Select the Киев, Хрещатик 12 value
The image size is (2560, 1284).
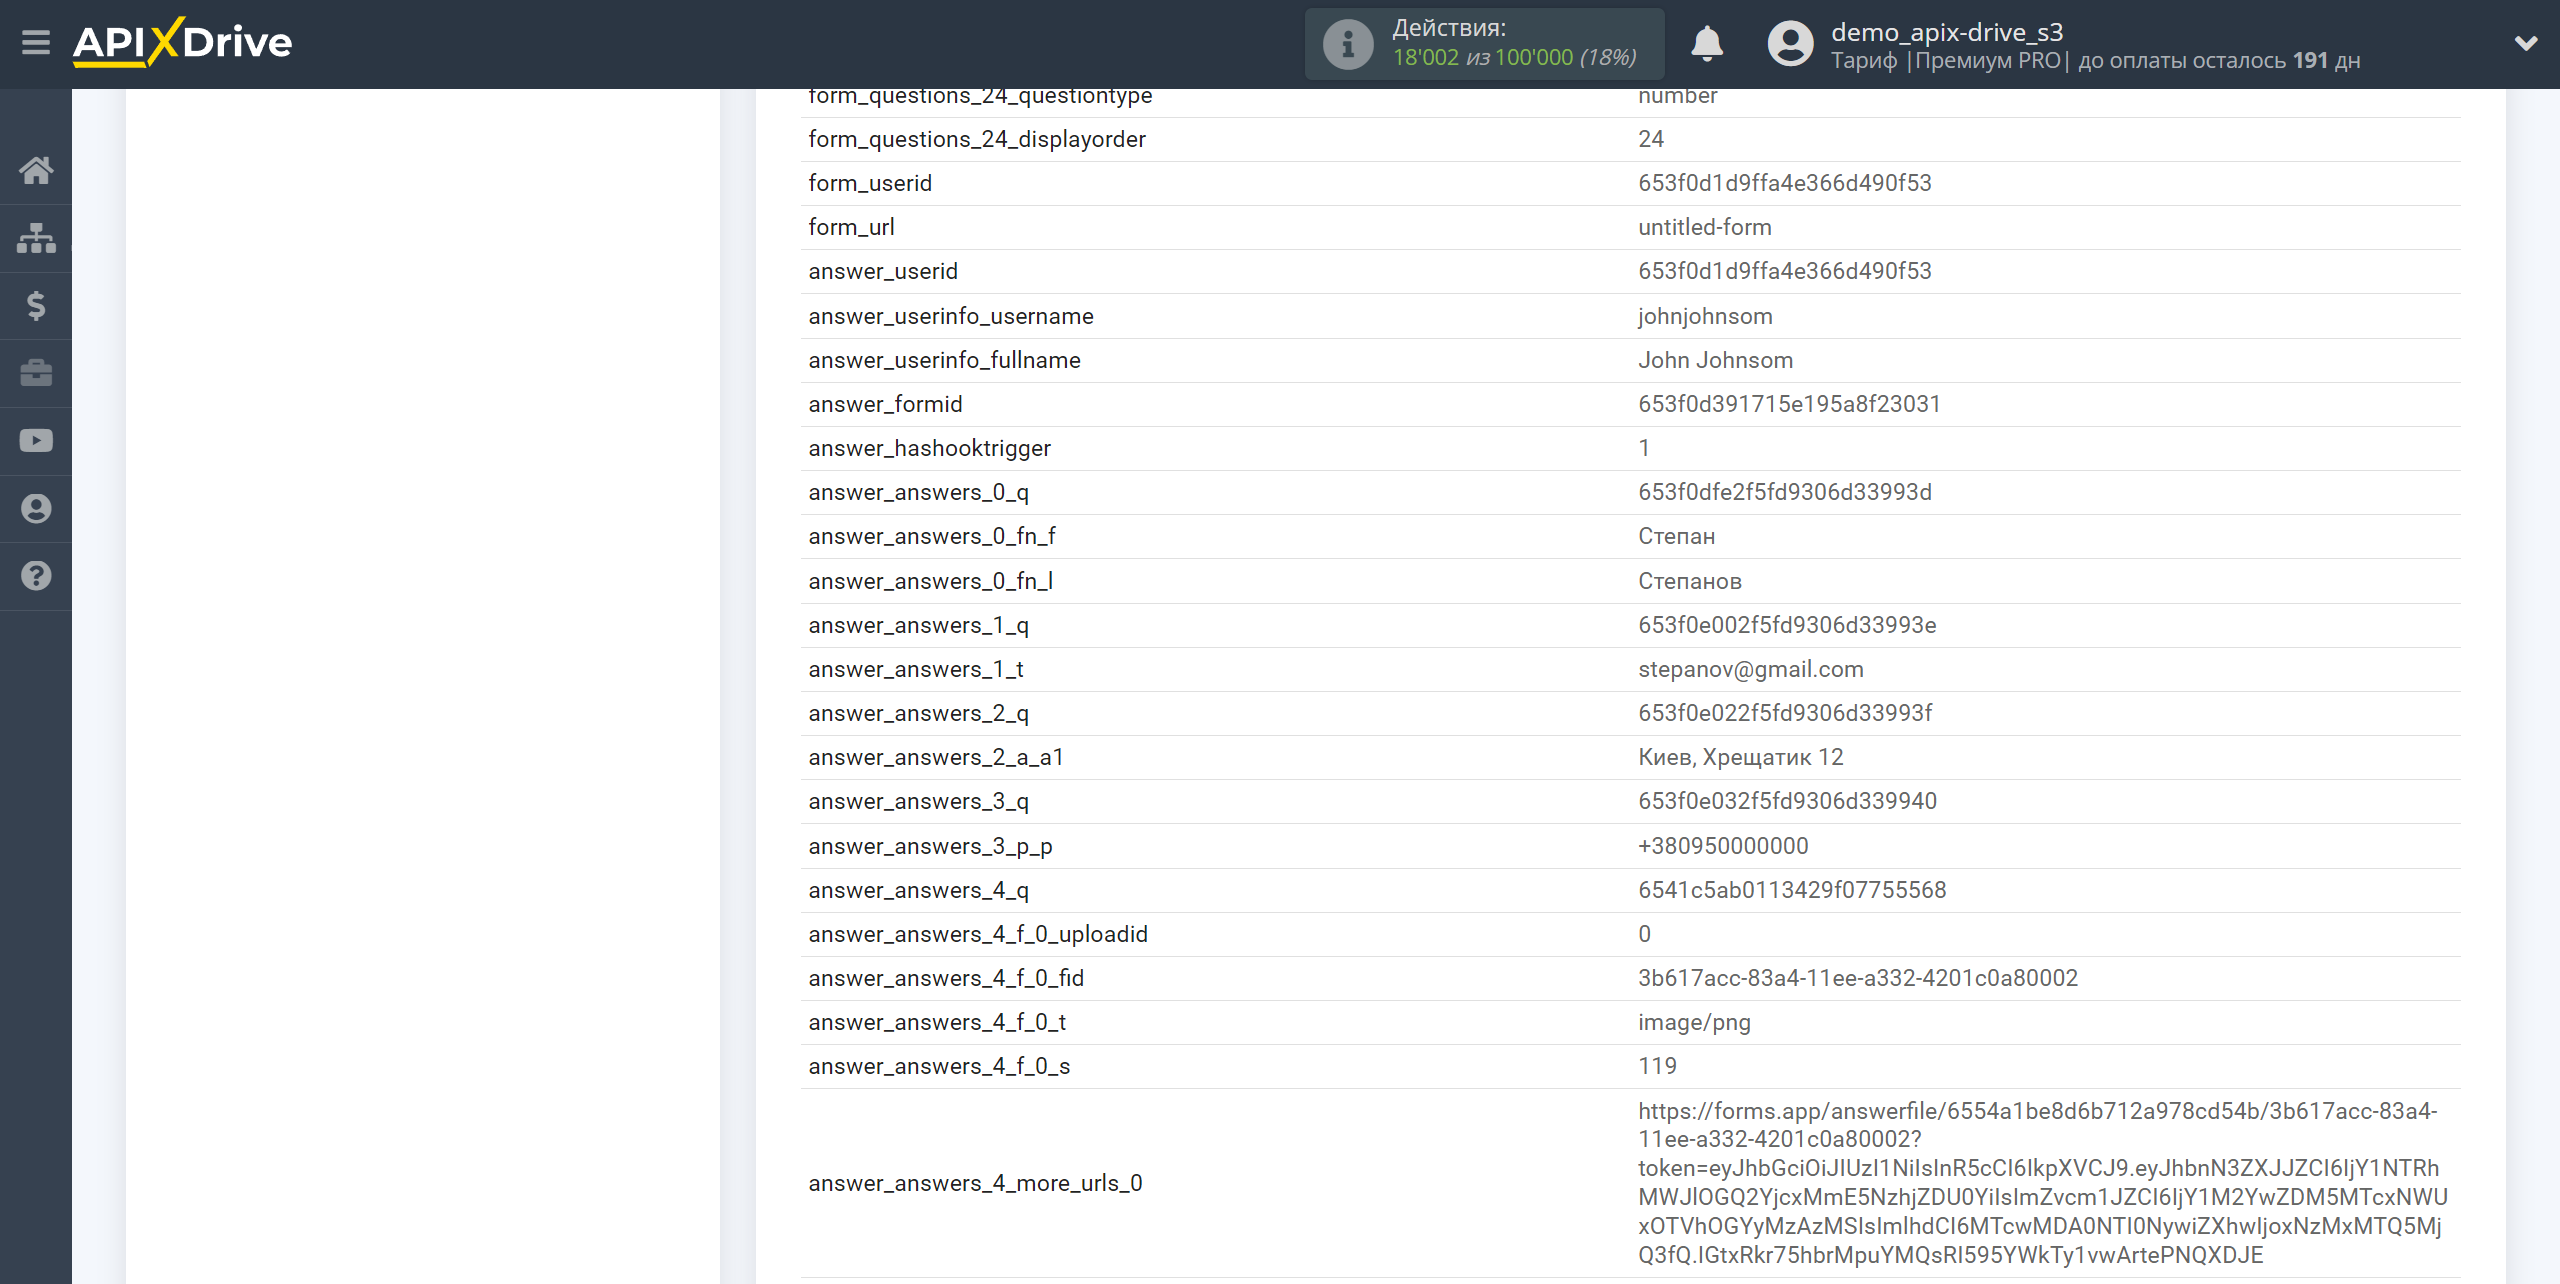[x=1740, y=757]
